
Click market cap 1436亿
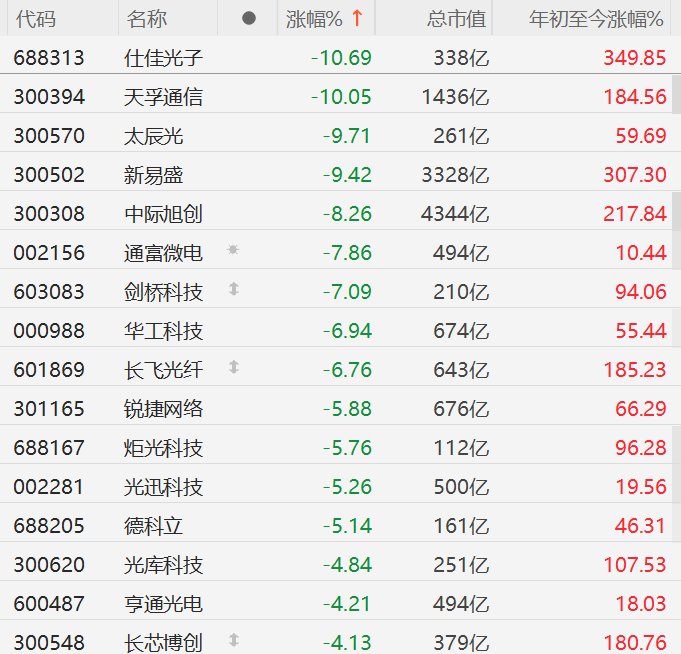click(455, 97)
